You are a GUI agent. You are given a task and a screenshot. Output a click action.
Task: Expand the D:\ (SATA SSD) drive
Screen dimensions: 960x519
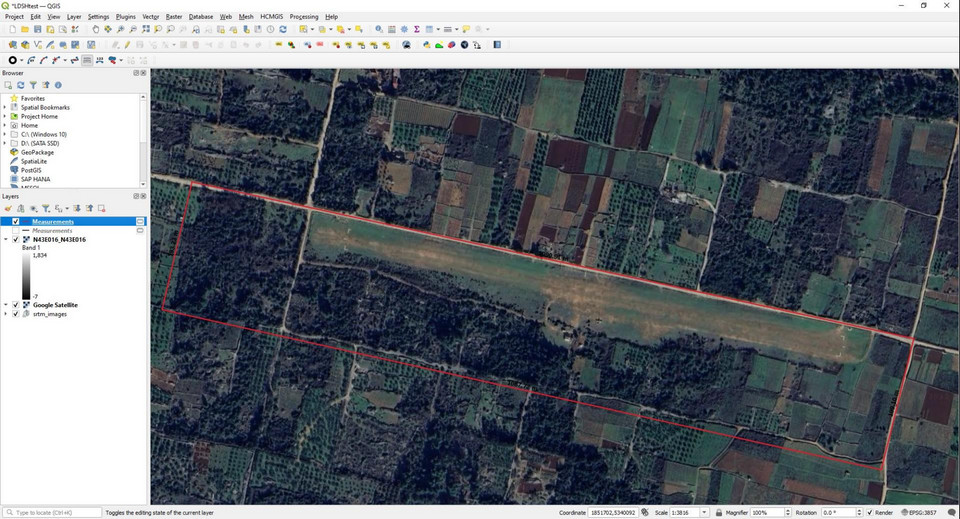tap(5, 143)
